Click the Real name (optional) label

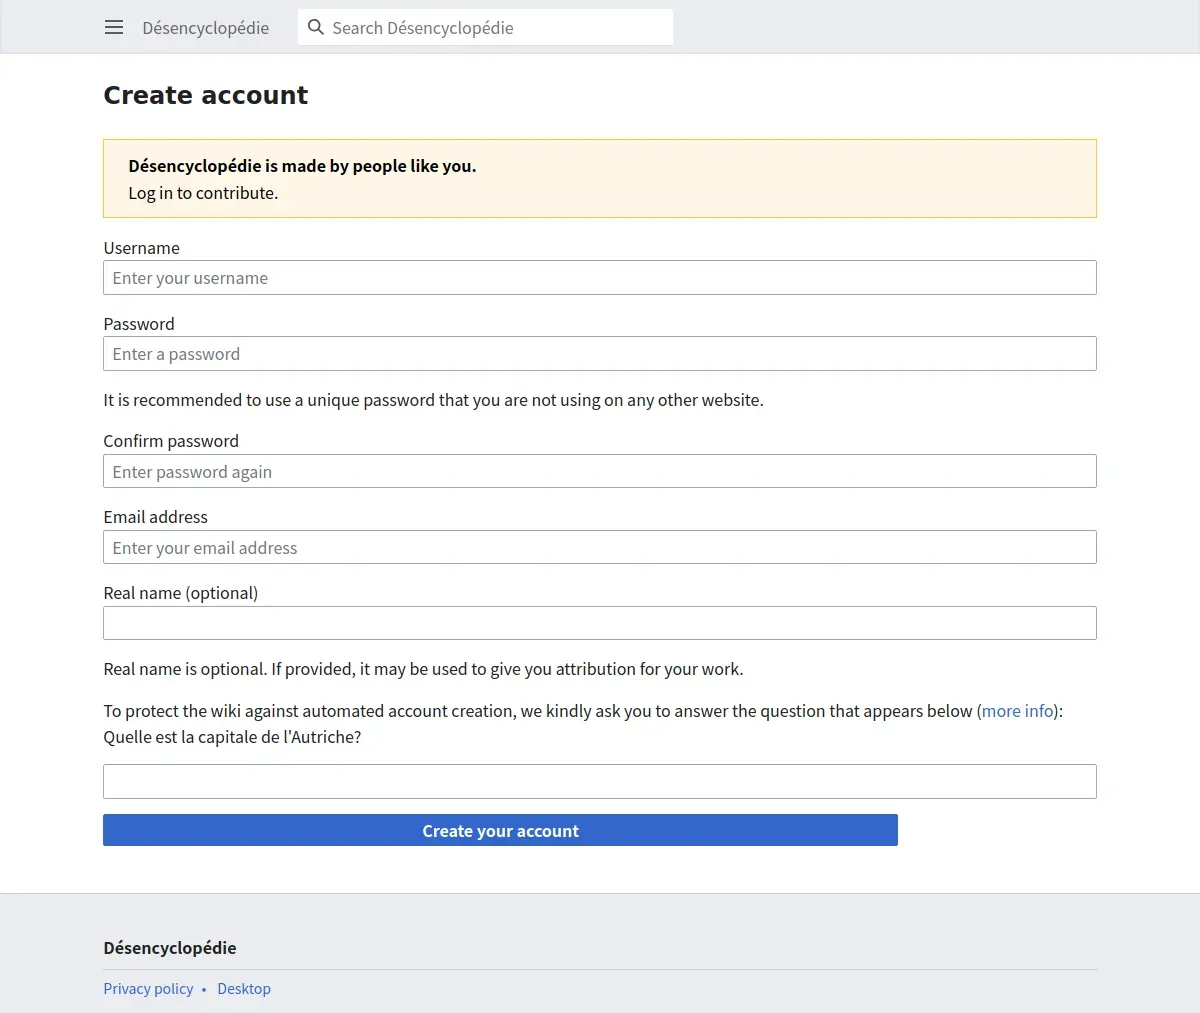pos(181,593)
